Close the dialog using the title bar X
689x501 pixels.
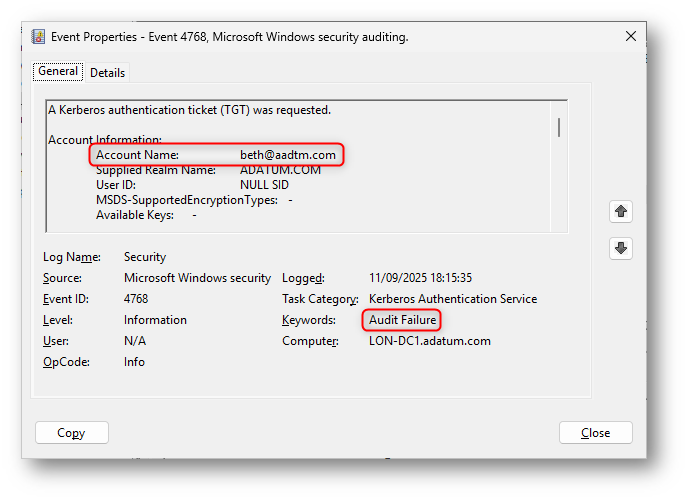[x=630, y=36]
